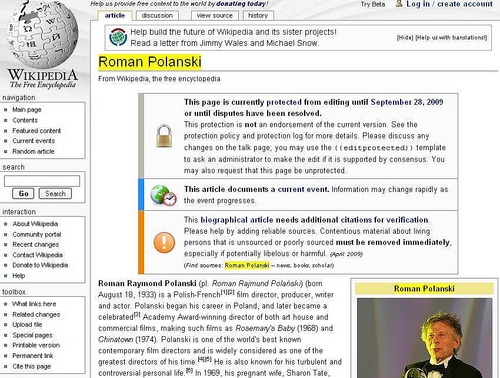Viewport: 500px width, 378px height.
Task: Click the Wikimedia logo in the banner
Action: (x=118, y=37)
